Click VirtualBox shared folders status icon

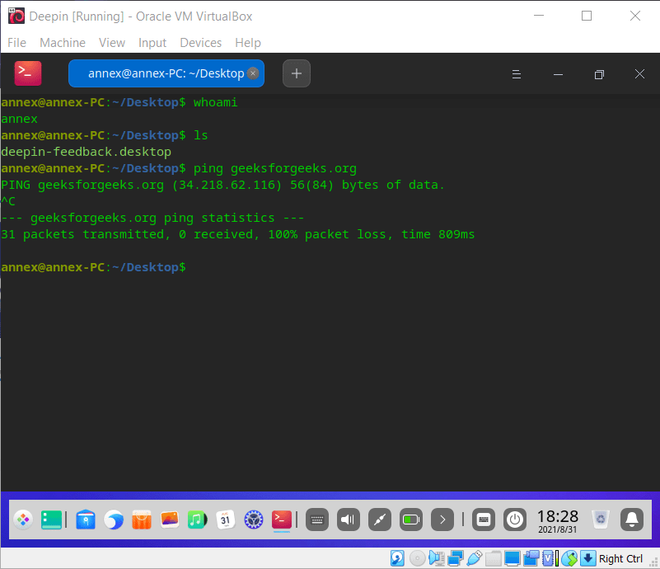point(493,558)
